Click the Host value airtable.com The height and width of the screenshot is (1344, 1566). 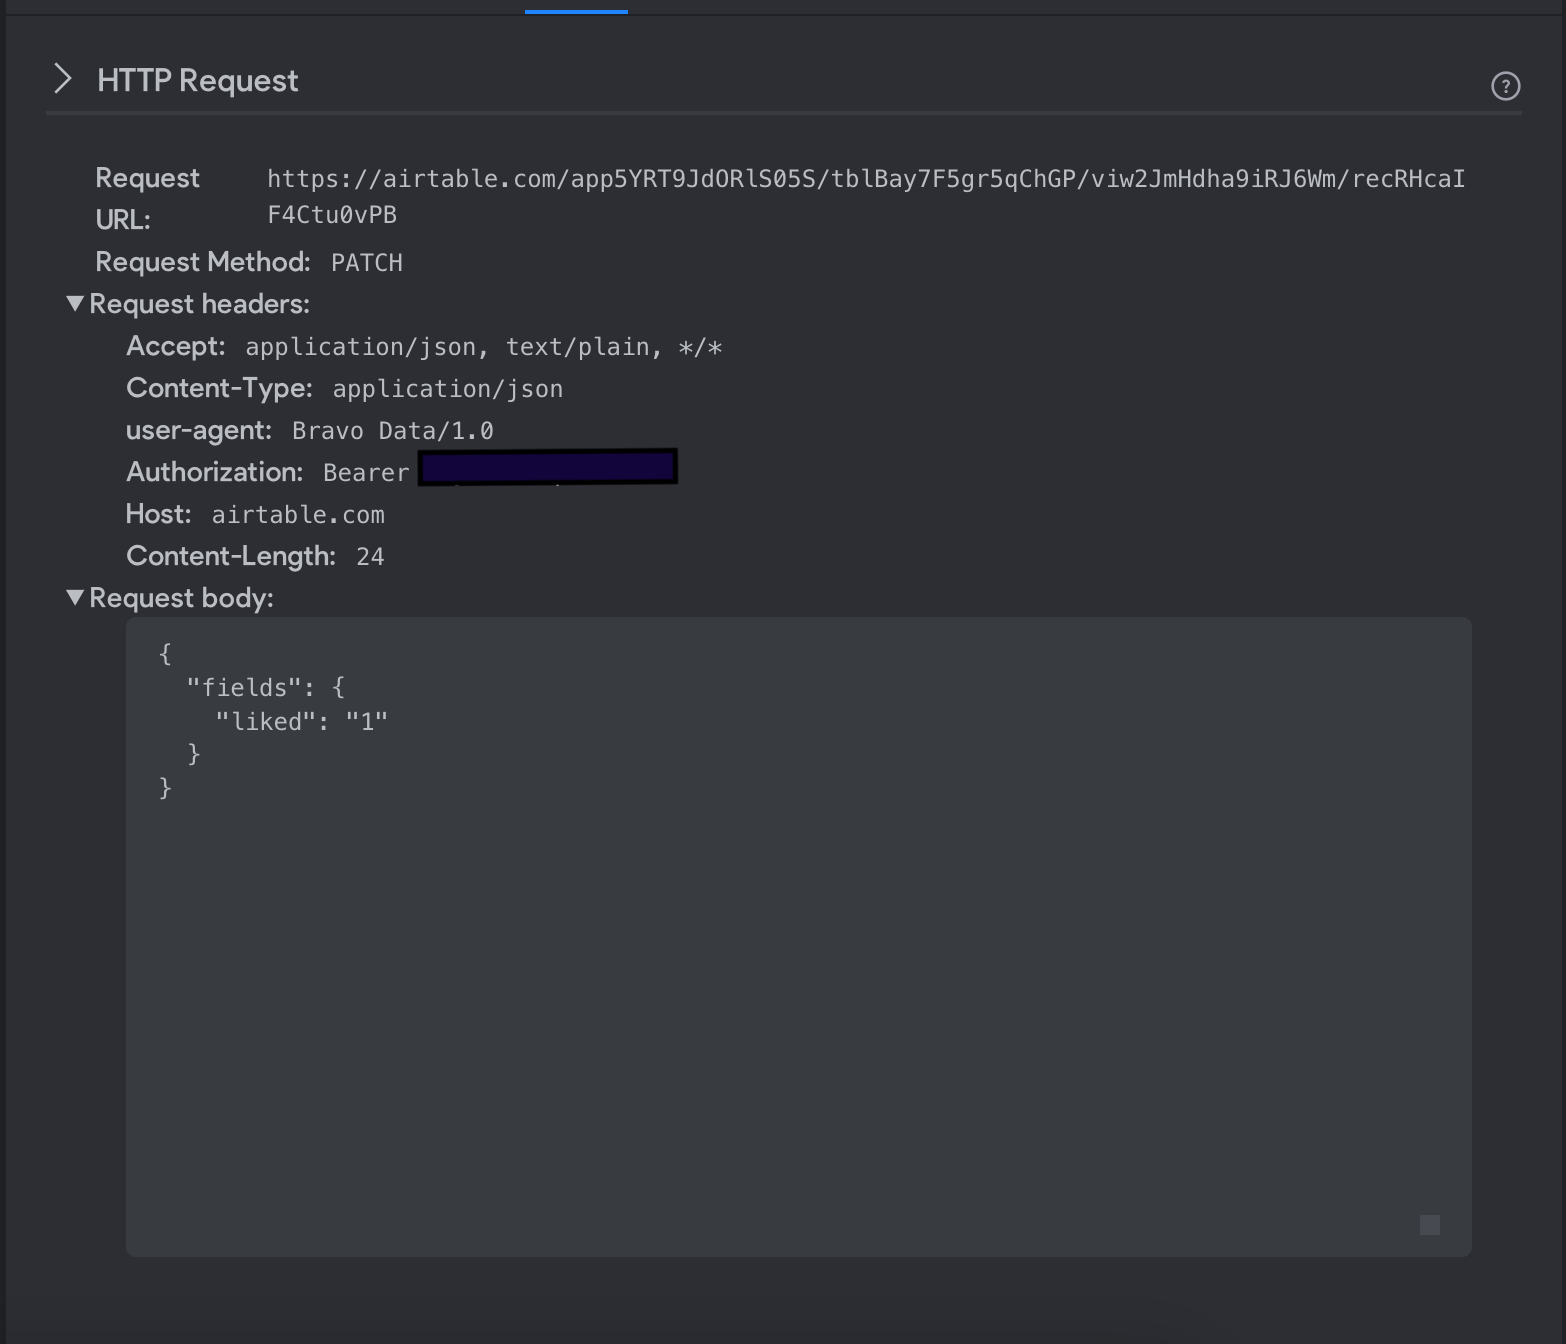(298, 515)
